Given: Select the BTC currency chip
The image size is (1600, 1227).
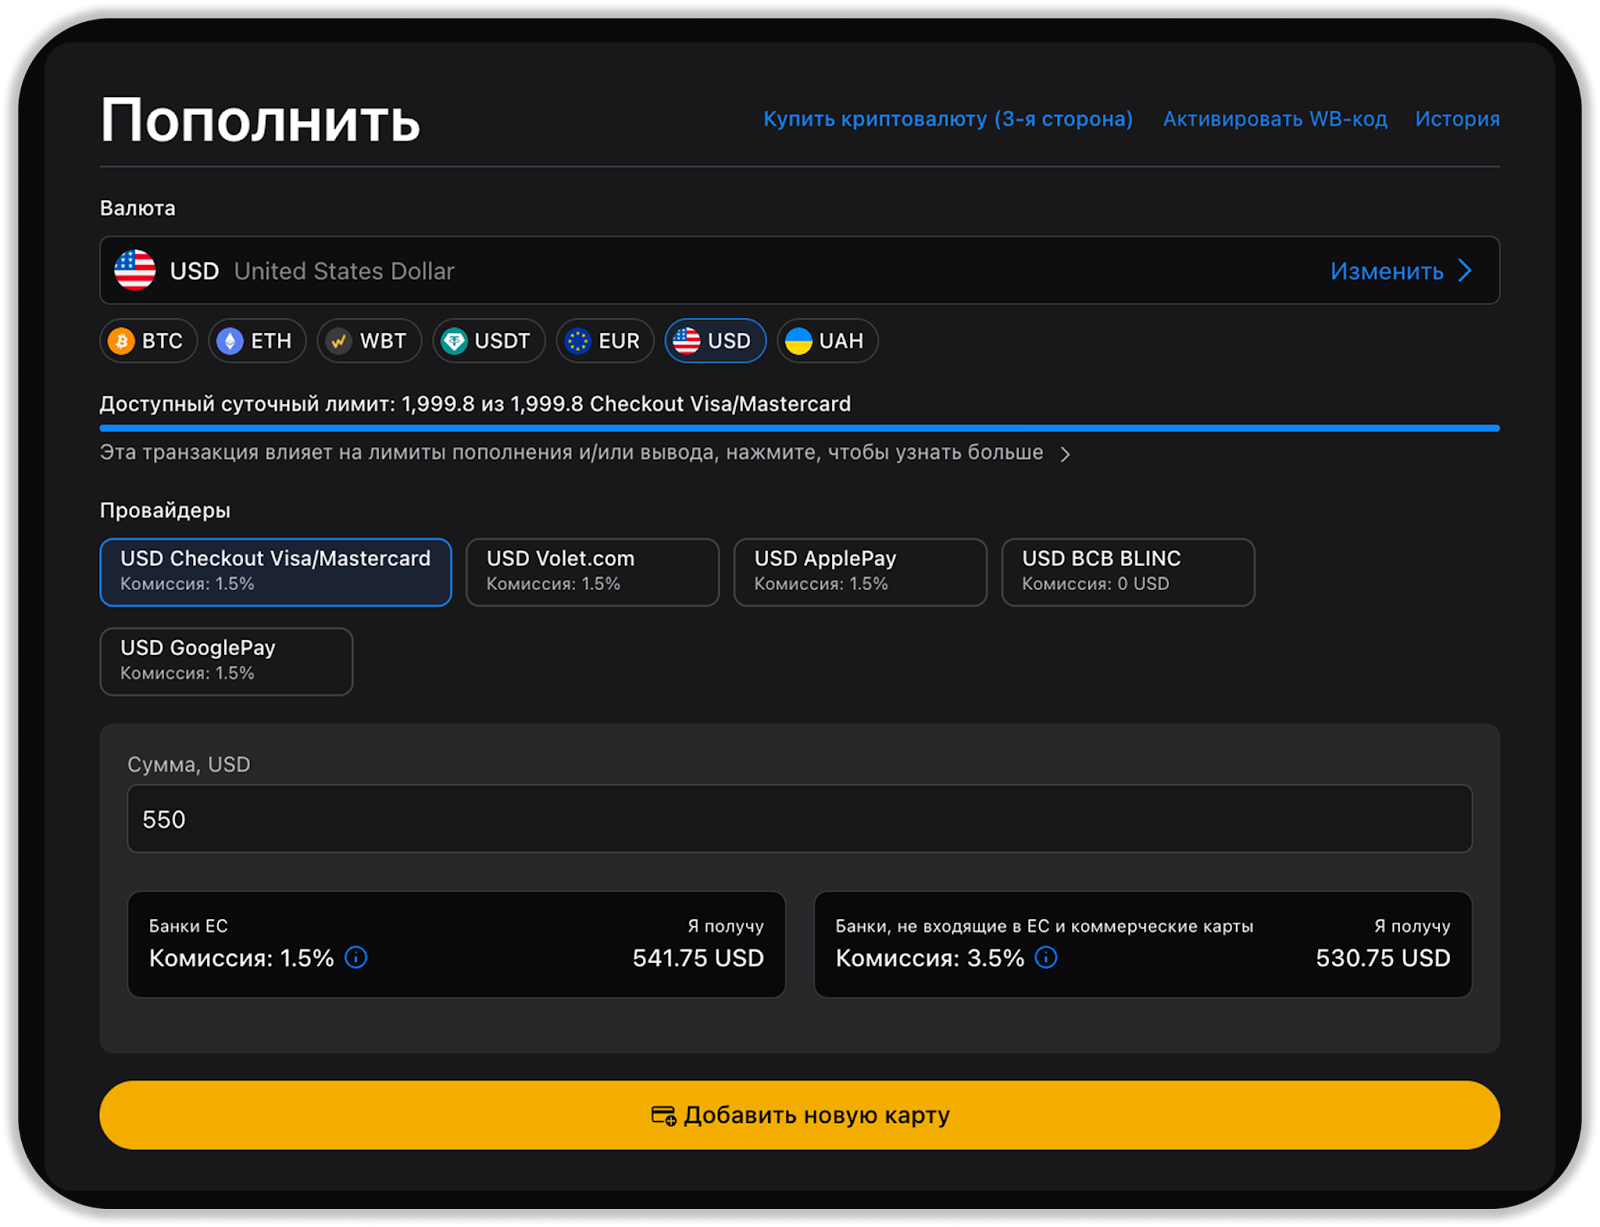Looking at the screenshot, I should [148, 341].
